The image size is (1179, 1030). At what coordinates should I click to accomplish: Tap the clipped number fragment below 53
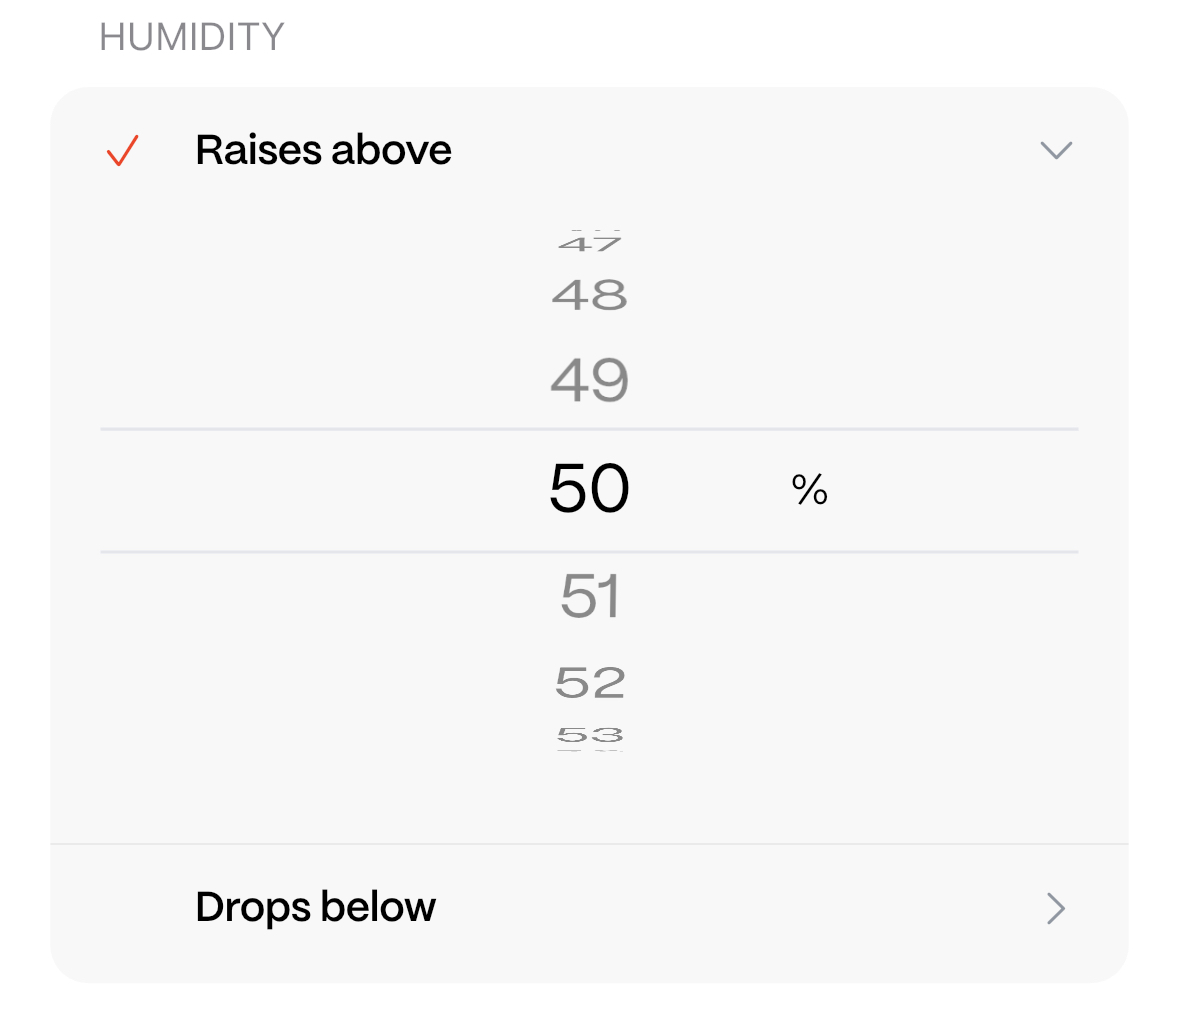click(x=590, y=749)
